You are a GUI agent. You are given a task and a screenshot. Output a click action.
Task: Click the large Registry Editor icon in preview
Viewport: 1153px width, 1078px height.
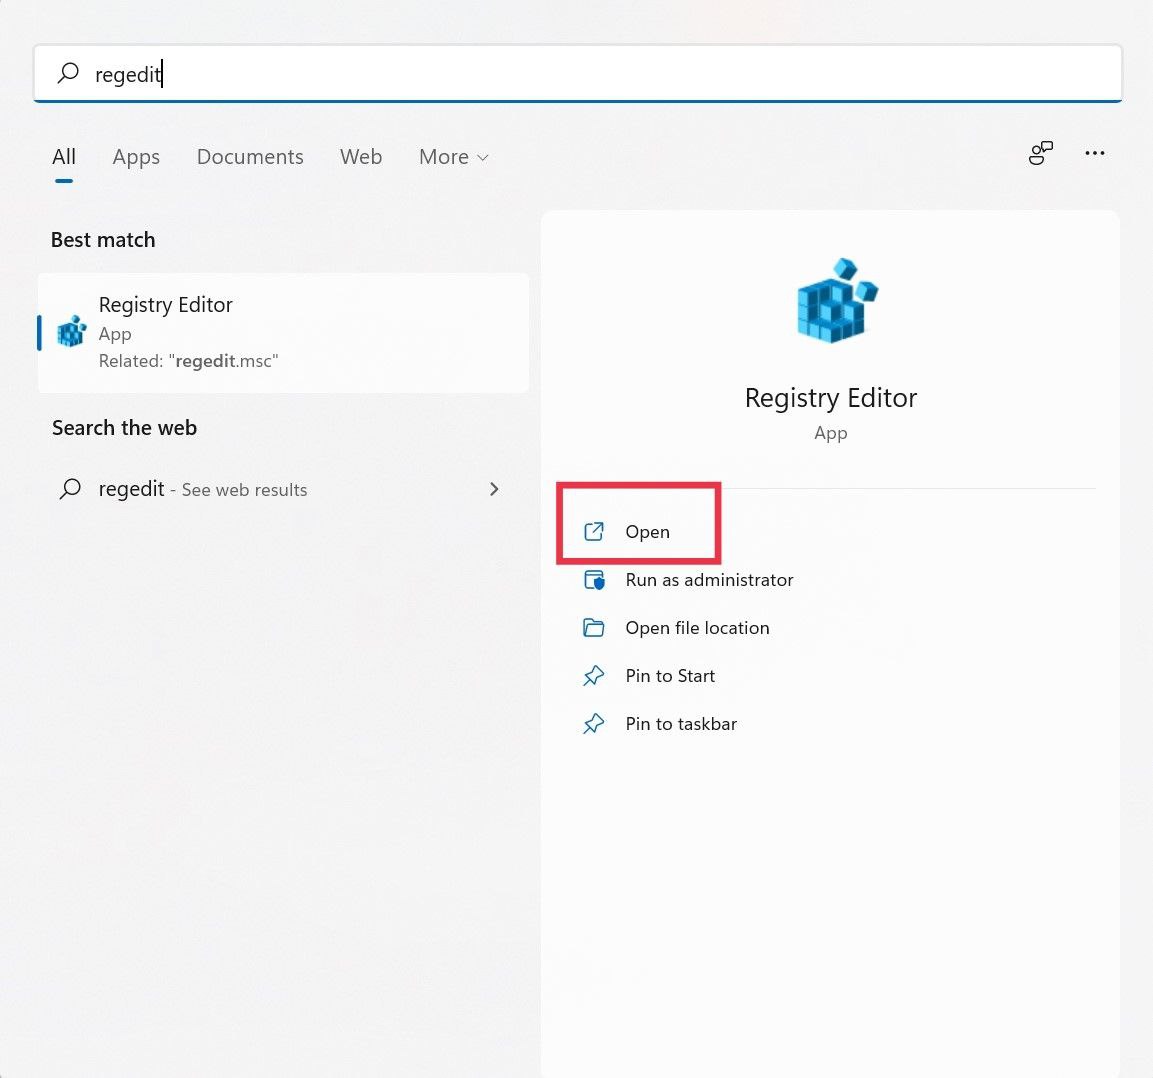pyautogui.click(x=837, y=301)
